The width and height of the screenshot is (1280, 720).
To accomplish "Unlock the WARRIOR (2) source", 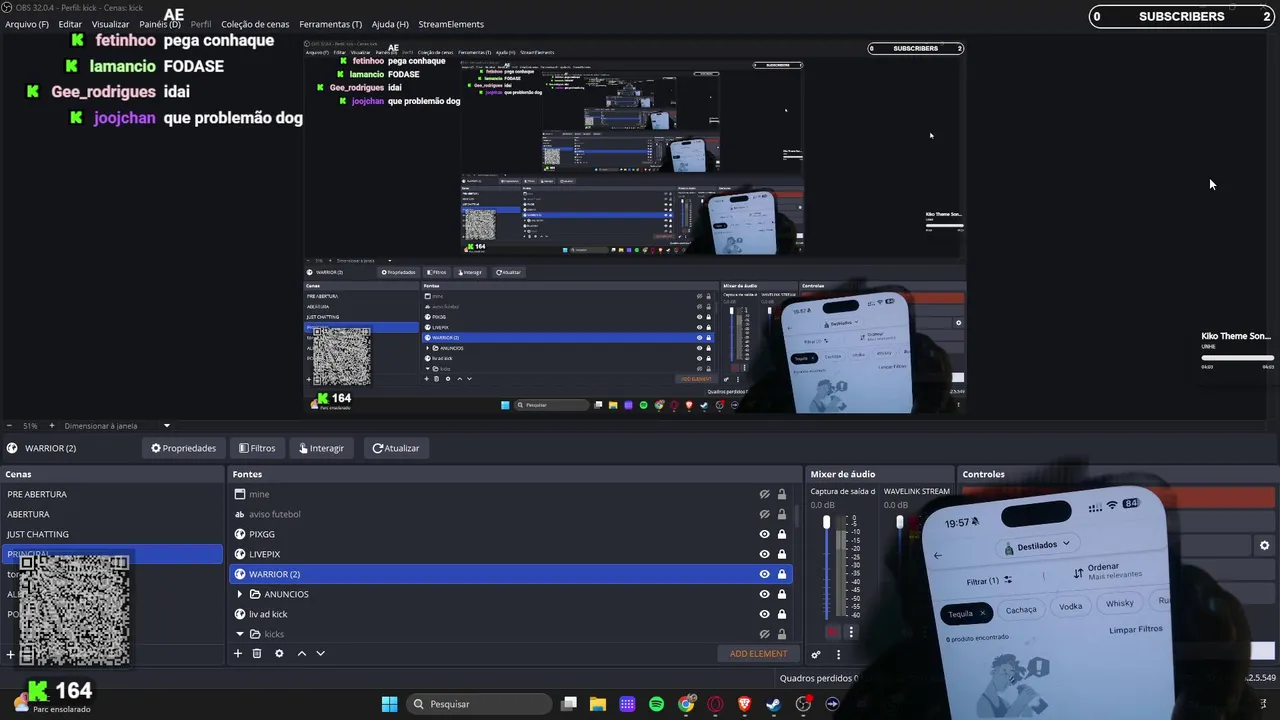I will pyautogui.click(x=782, y=574).
